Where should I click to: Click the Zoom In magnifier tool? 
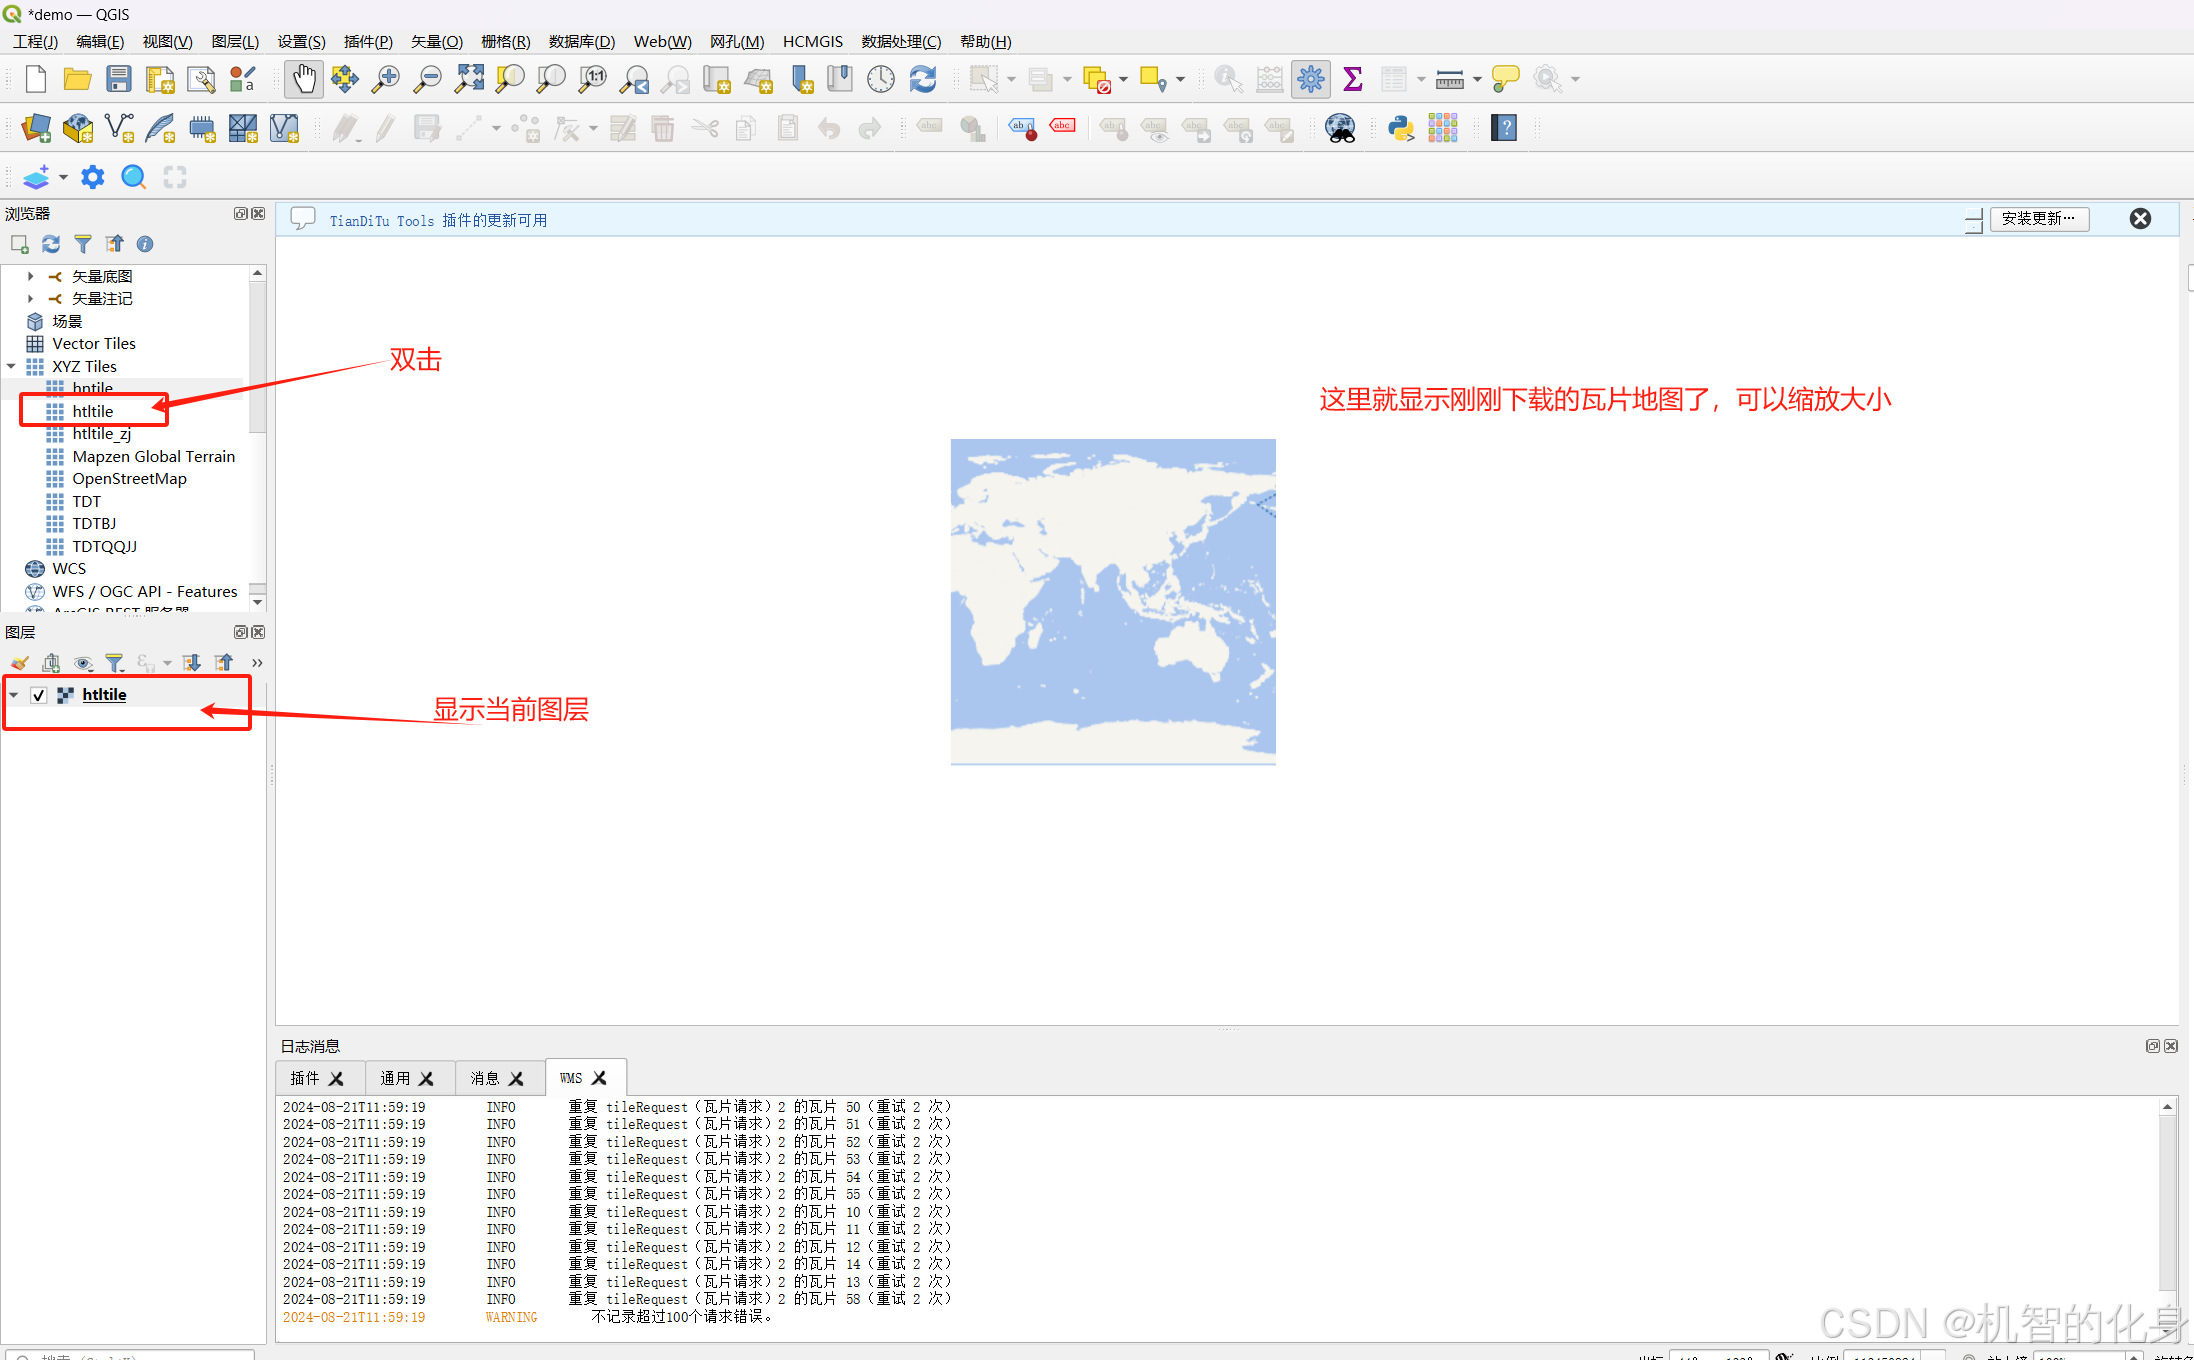pyautogui.click(x=385, y=79)
